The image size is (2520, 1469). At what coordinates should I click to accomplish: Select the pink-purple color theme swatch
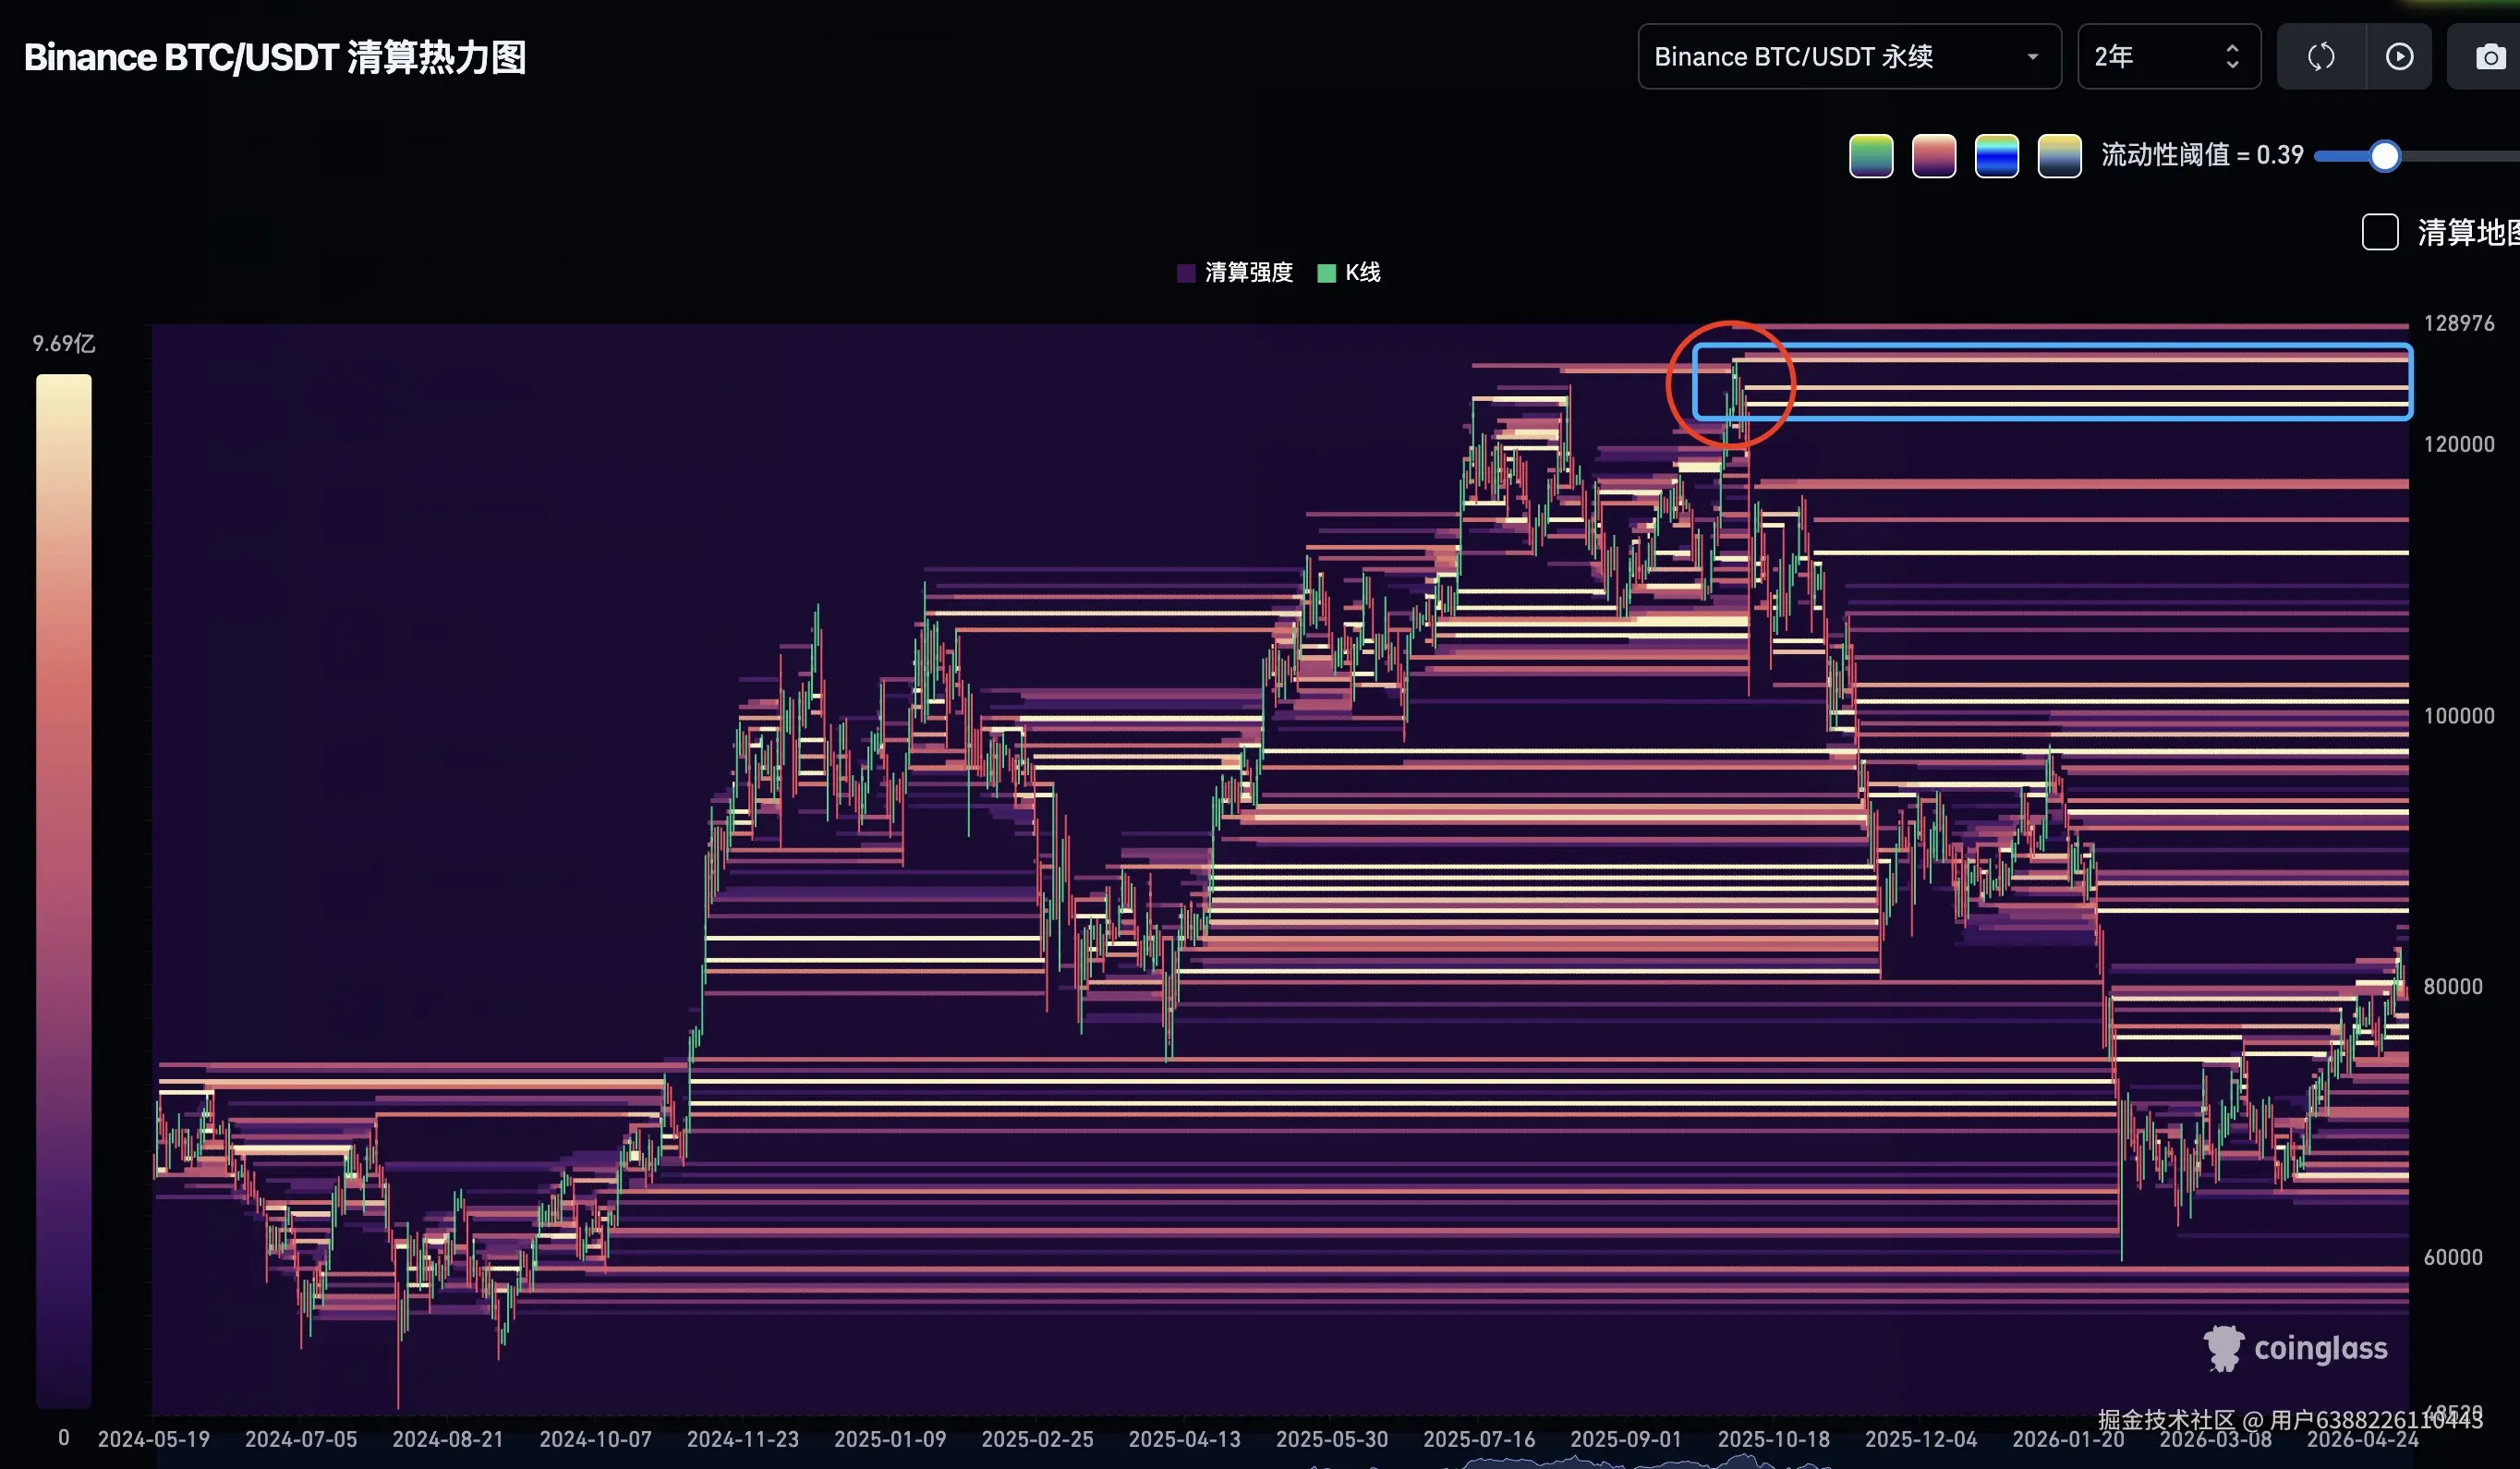[x=1934, y=156]
